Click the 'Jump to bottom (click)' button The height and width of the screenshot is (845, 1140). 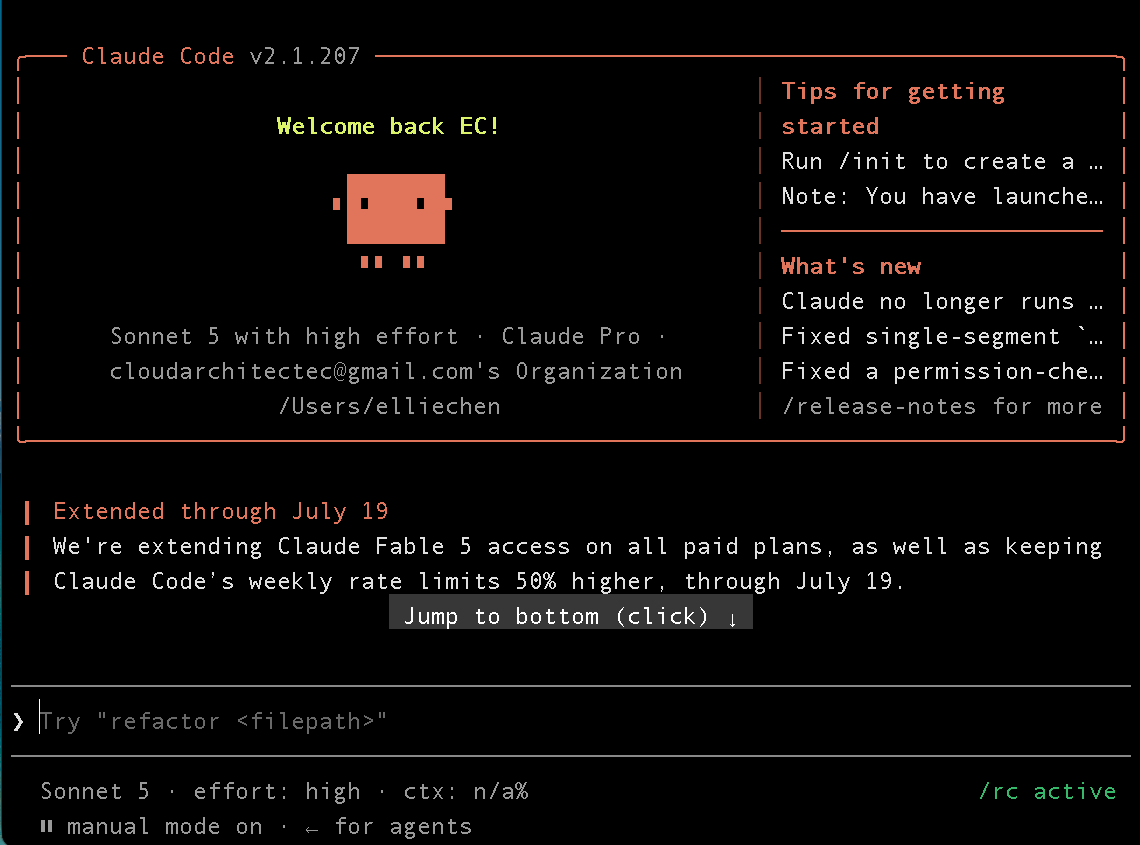(571, 616)
